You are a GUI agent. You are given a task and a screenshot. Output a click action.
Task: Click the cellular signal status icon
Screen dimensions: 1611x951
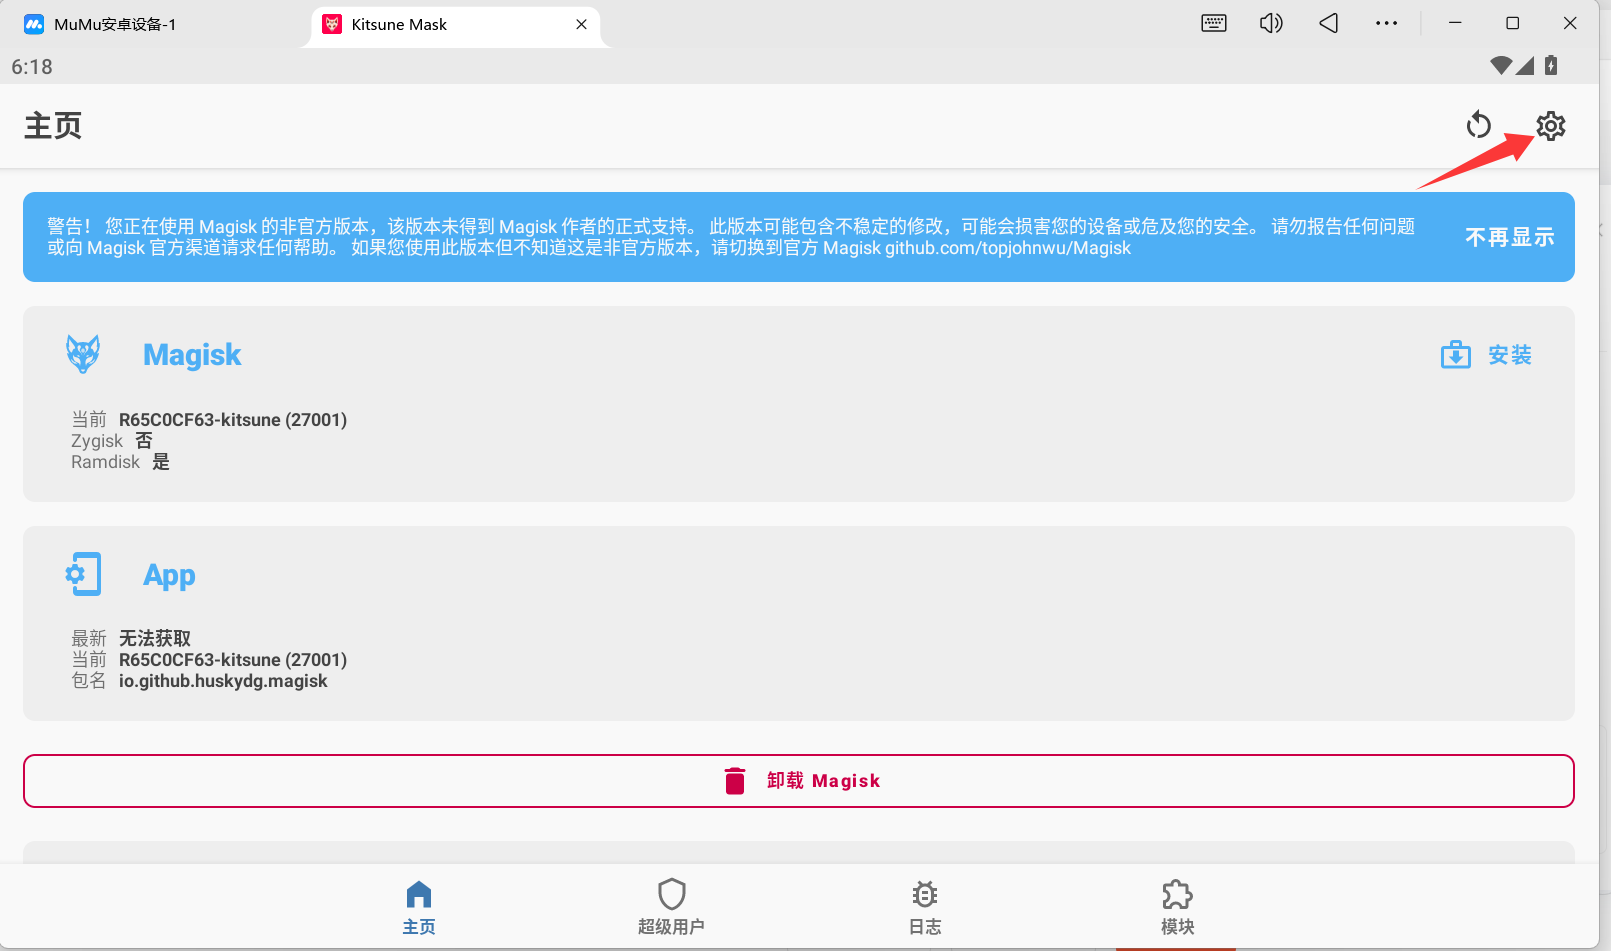coord(1525,66)
